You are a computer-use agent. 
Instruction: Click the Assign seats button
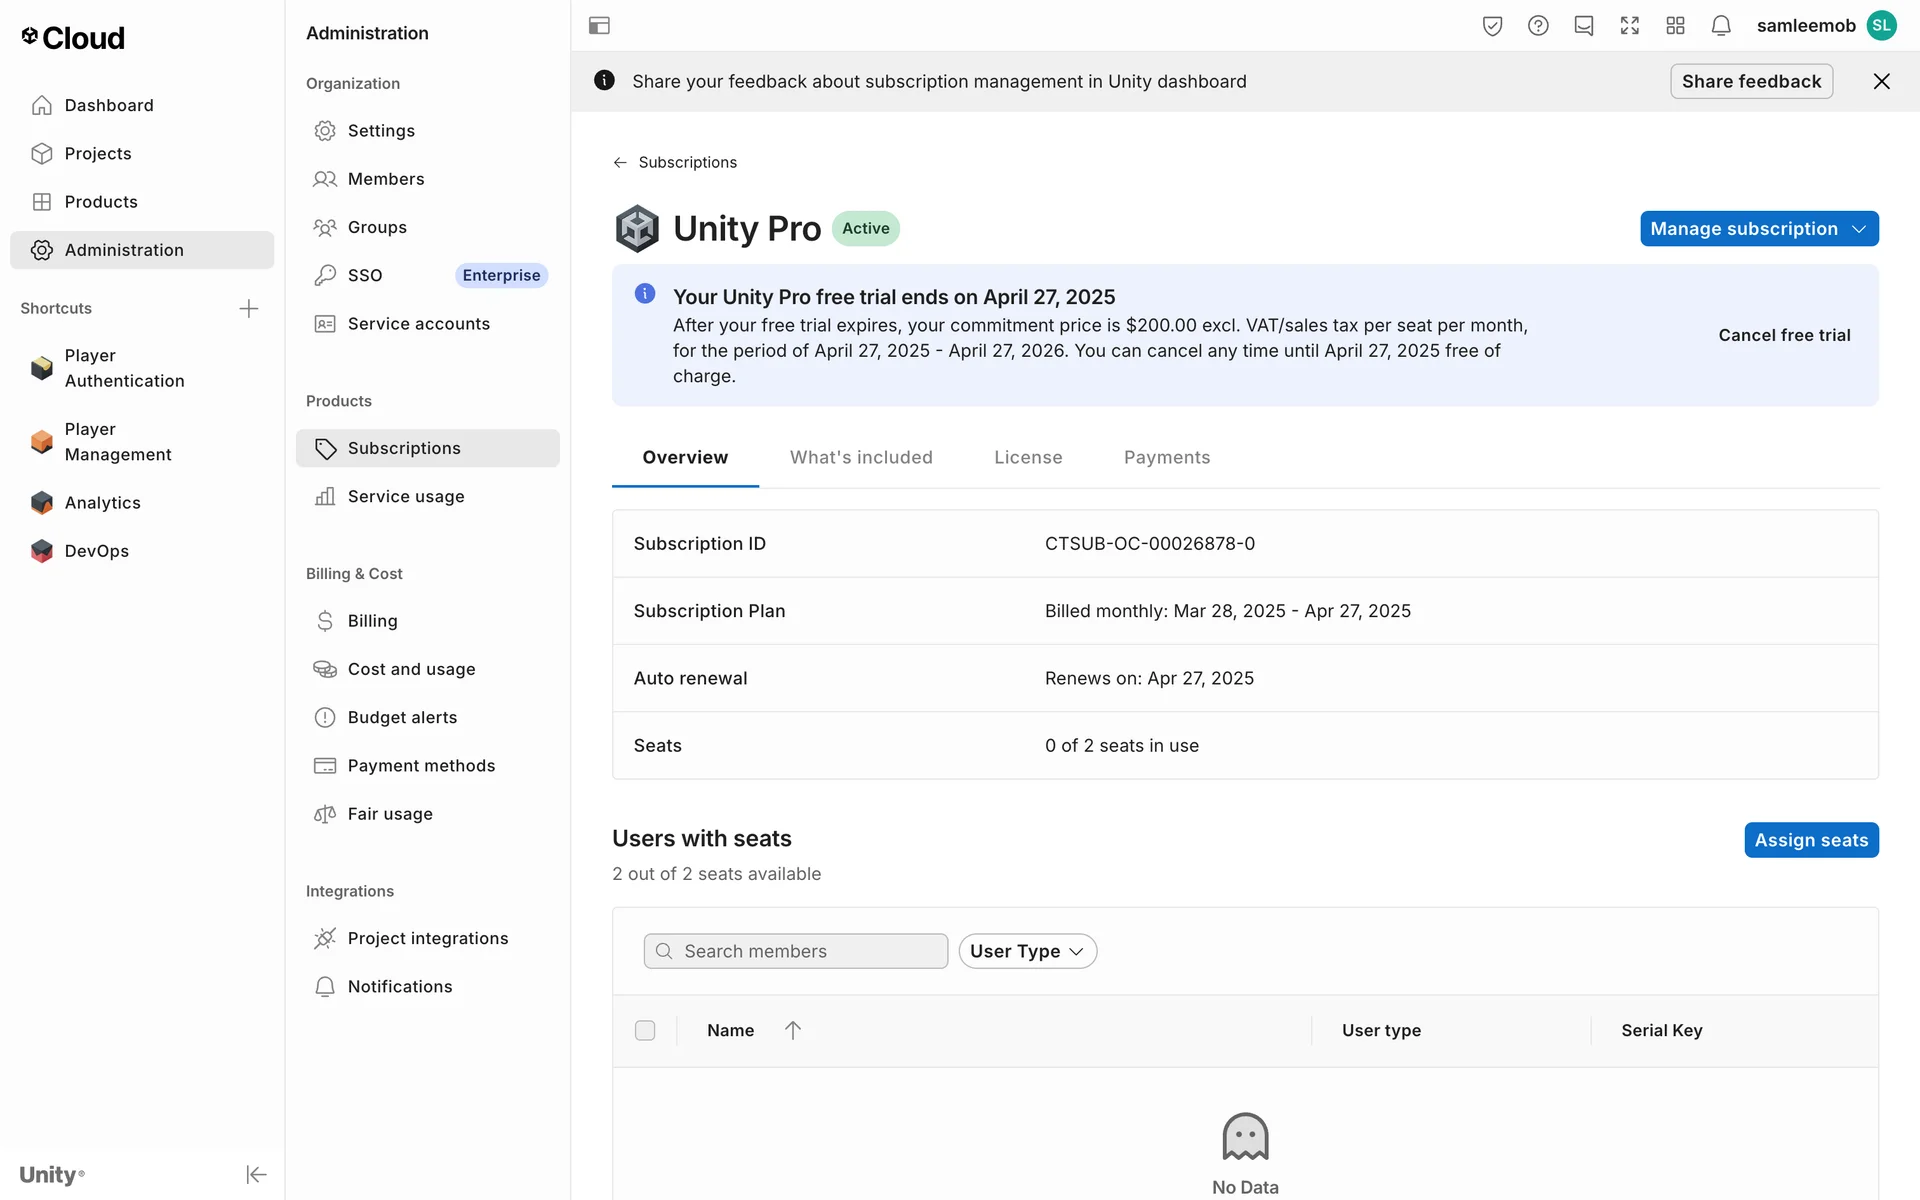pos(1810,840)
